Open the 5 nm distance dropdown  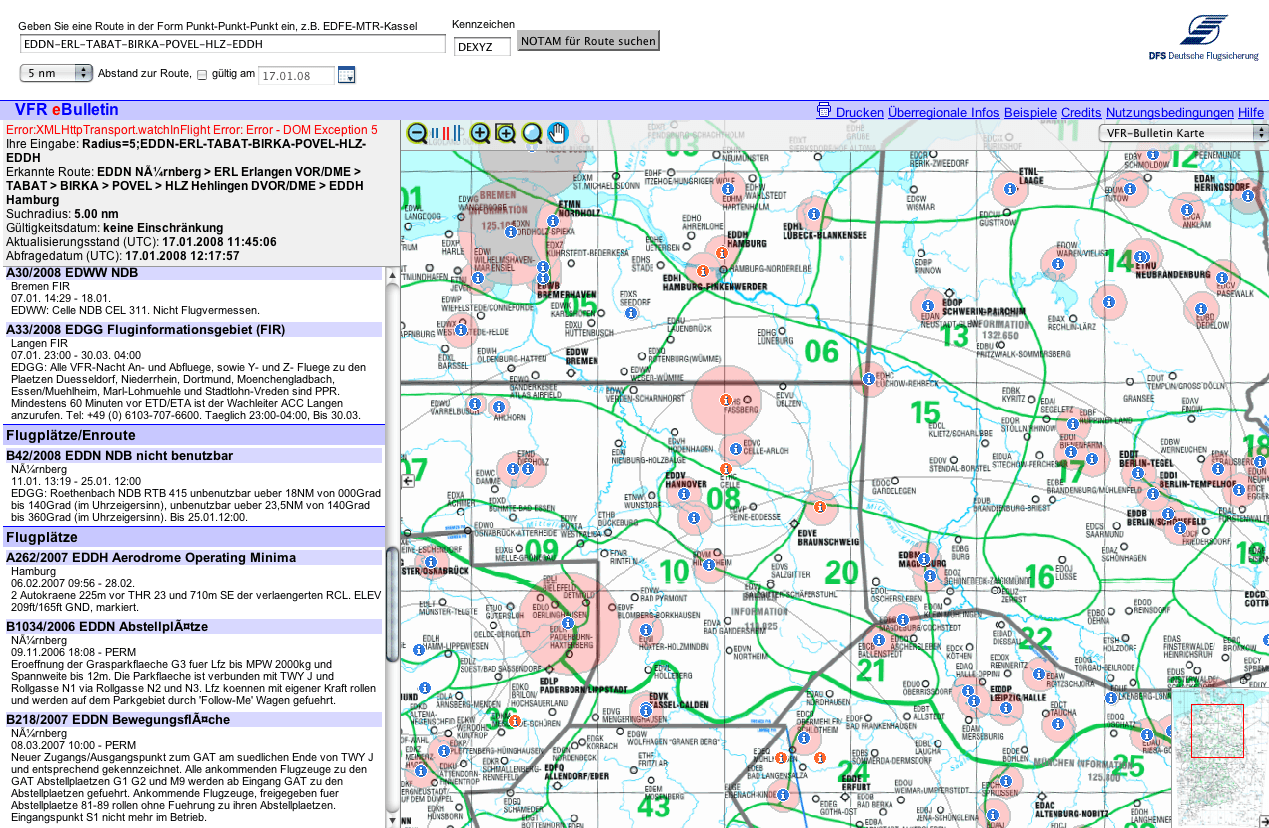56,73
